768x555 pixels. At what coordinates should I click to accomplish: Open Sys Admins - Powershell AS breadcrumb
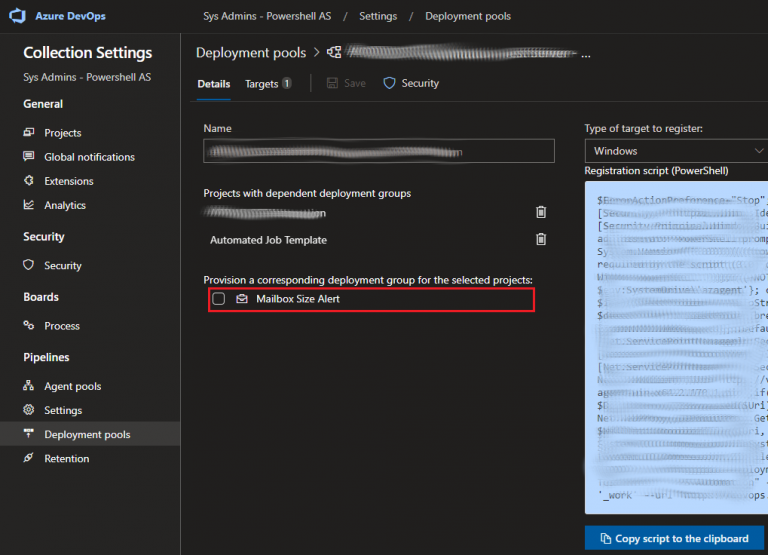point(267,16)
